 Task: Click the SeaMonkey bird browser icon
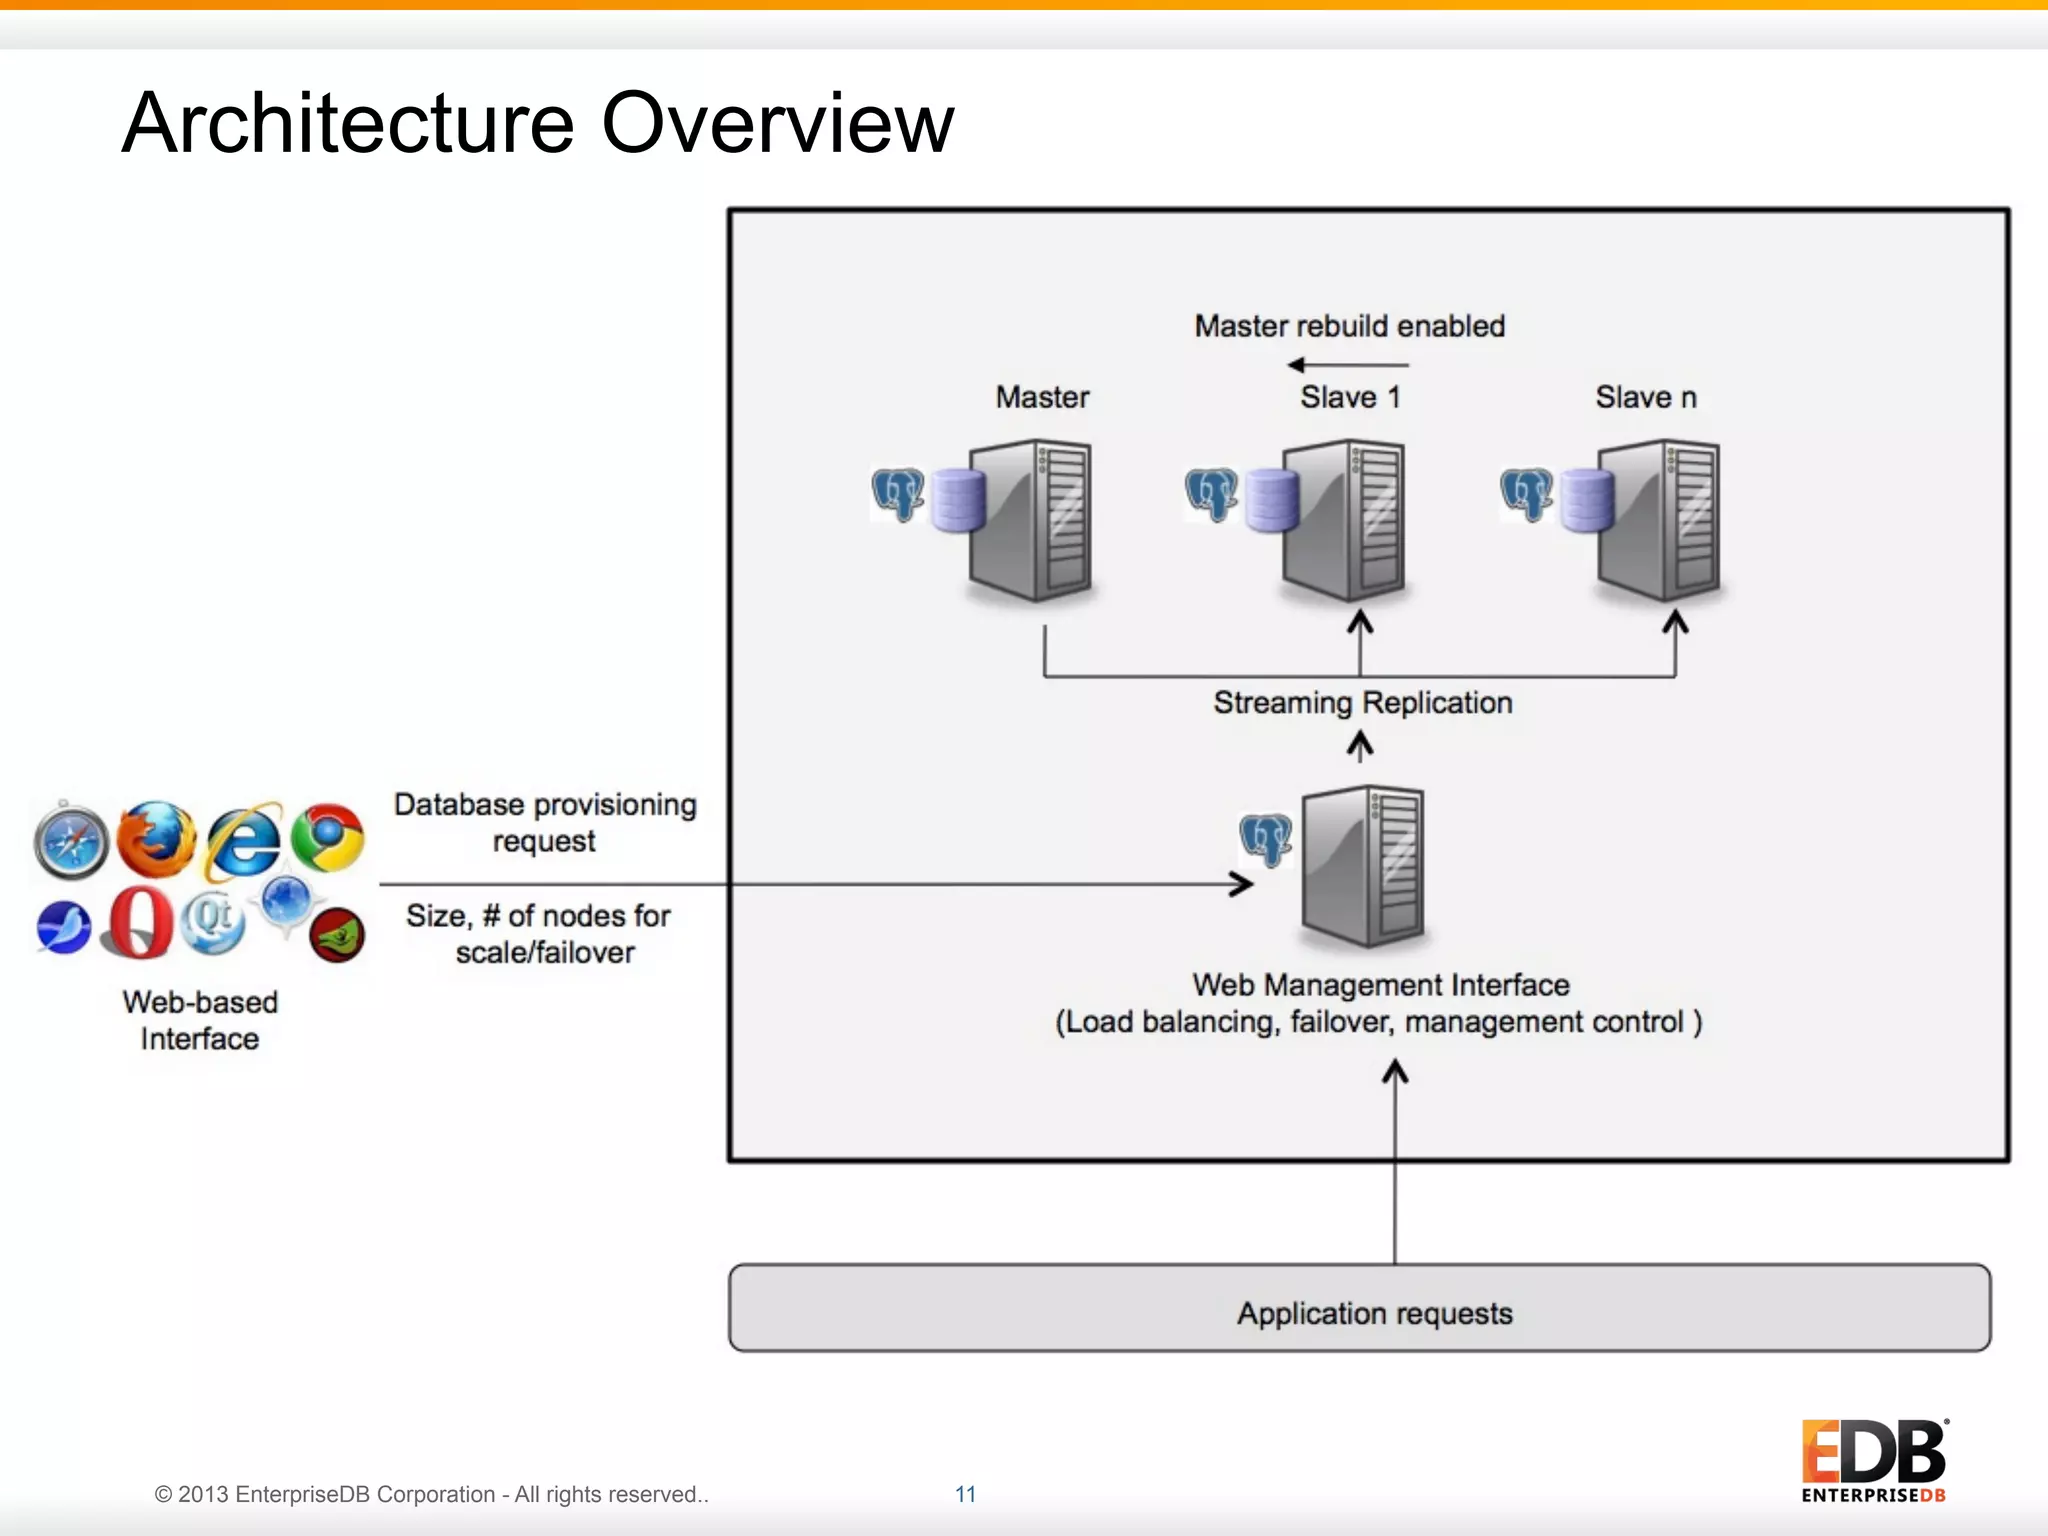[x=63, y=927]
